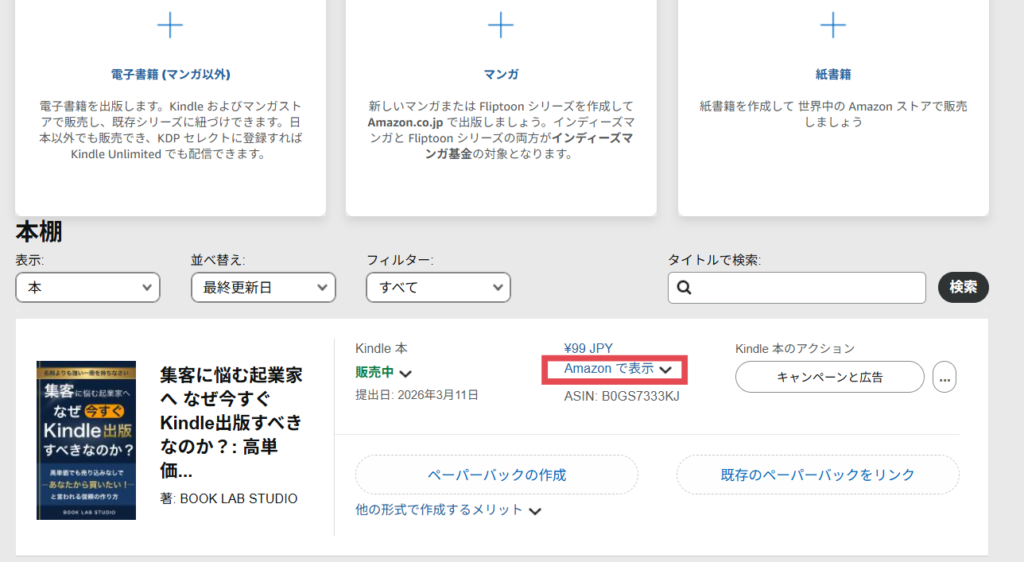
Task: Click the magnifier icon in title search box
Action: pos(685,288)
